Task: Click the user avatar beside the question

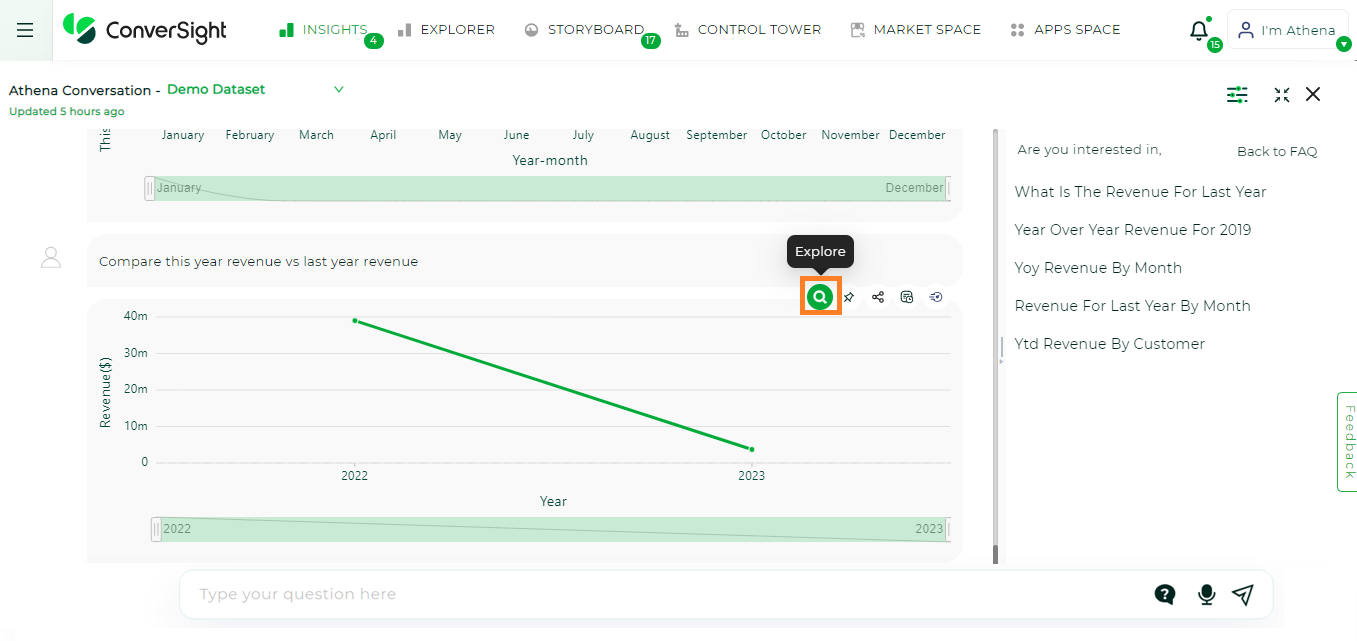Action: click(51, 258)
